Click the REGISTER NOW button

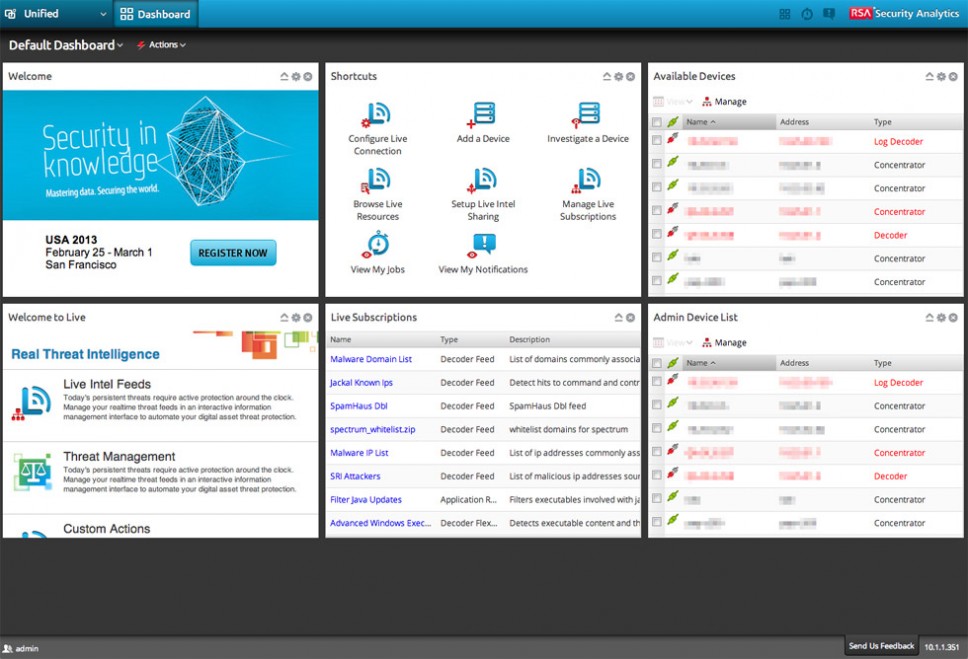(232, 253)
